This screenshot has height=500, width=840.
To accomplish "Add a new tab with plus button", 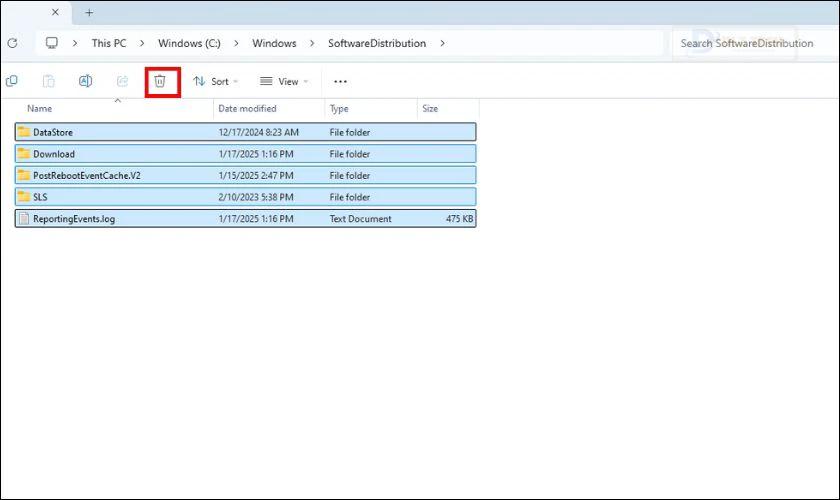I will (89, 12).
